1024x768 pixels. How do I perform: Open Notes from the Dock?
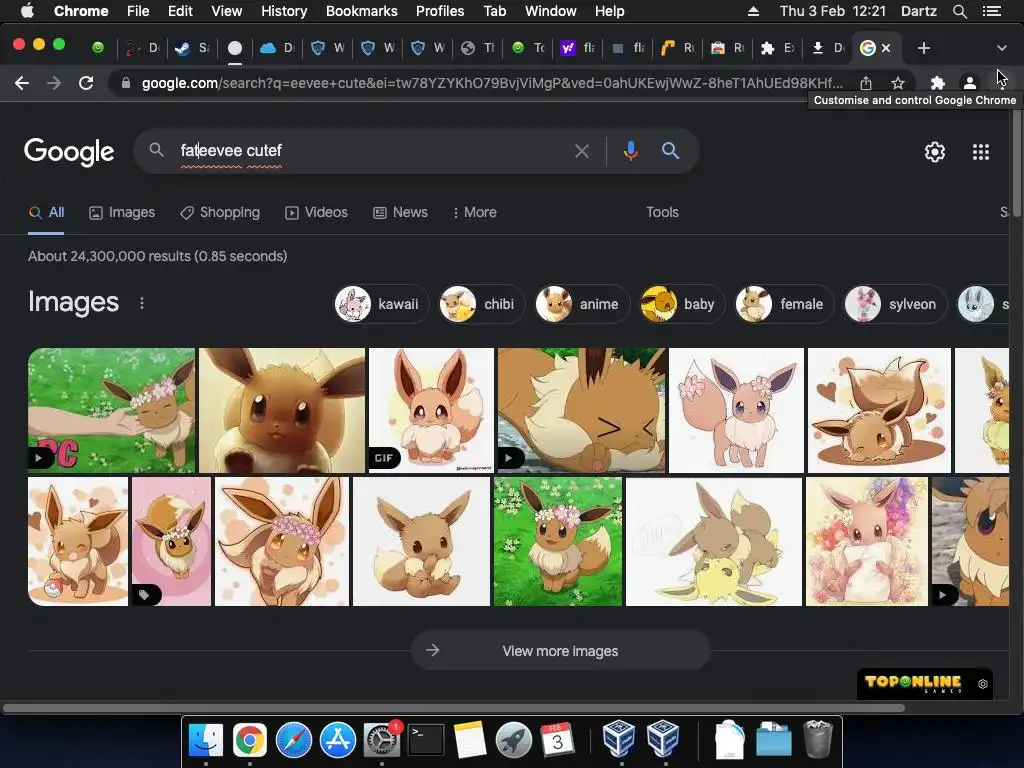coord(470,740)
